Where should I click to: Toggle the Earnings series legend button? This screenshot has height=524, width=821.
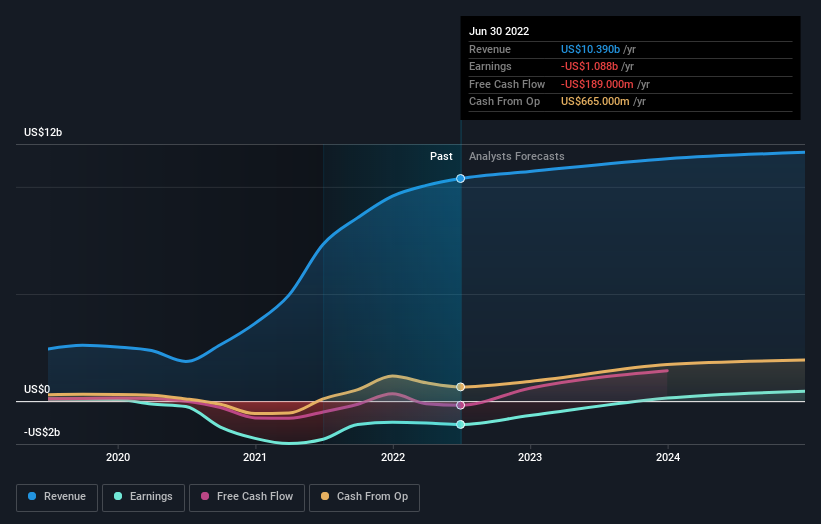pos(143,497)
